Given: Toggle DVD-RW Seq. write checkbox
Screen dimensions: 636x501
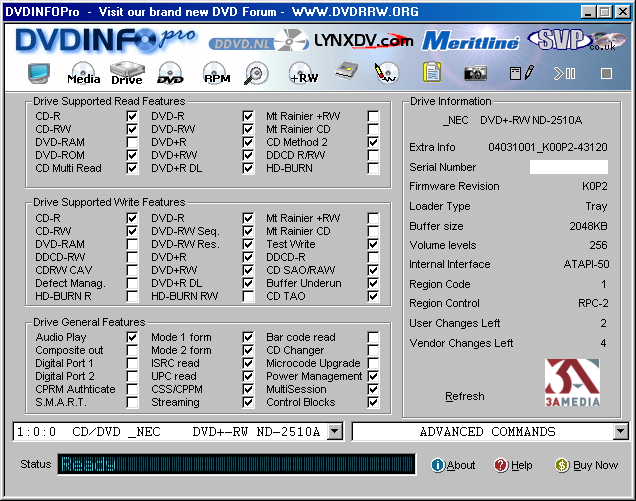Looking at the screenshot, I should point(248,231).
